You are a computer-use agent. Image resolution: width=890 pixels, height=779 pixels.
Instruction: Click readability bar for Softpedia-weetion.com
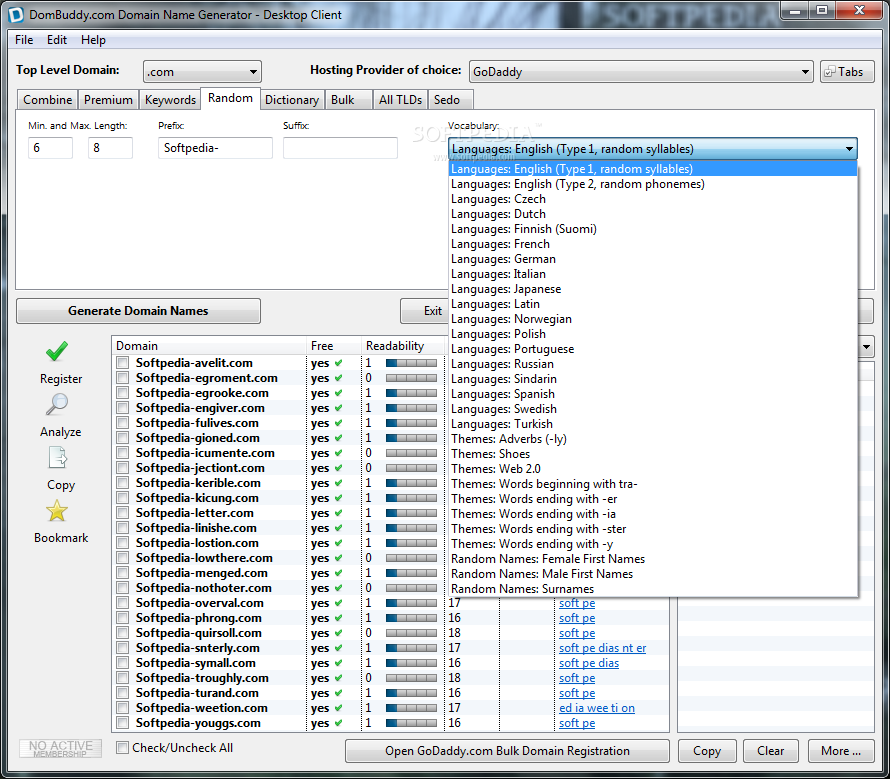tap(412, 708)
